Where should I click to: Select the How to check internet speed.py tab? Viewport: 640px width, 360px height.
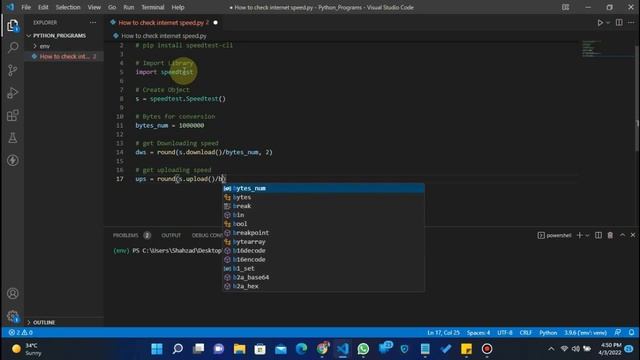tap(163, 22)
